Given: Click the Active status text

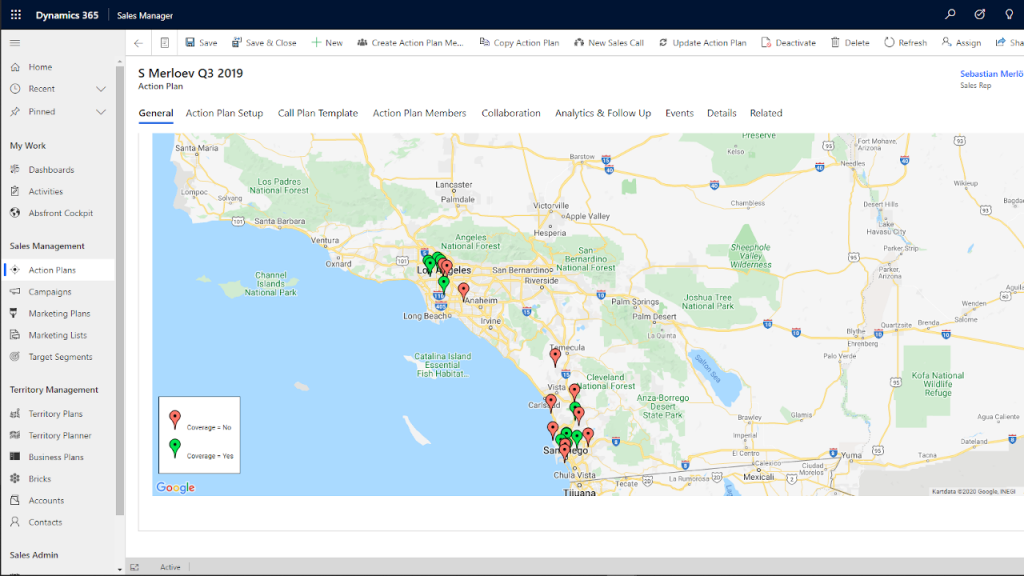Looking at the screenshot, I should [x=170, y=568].
